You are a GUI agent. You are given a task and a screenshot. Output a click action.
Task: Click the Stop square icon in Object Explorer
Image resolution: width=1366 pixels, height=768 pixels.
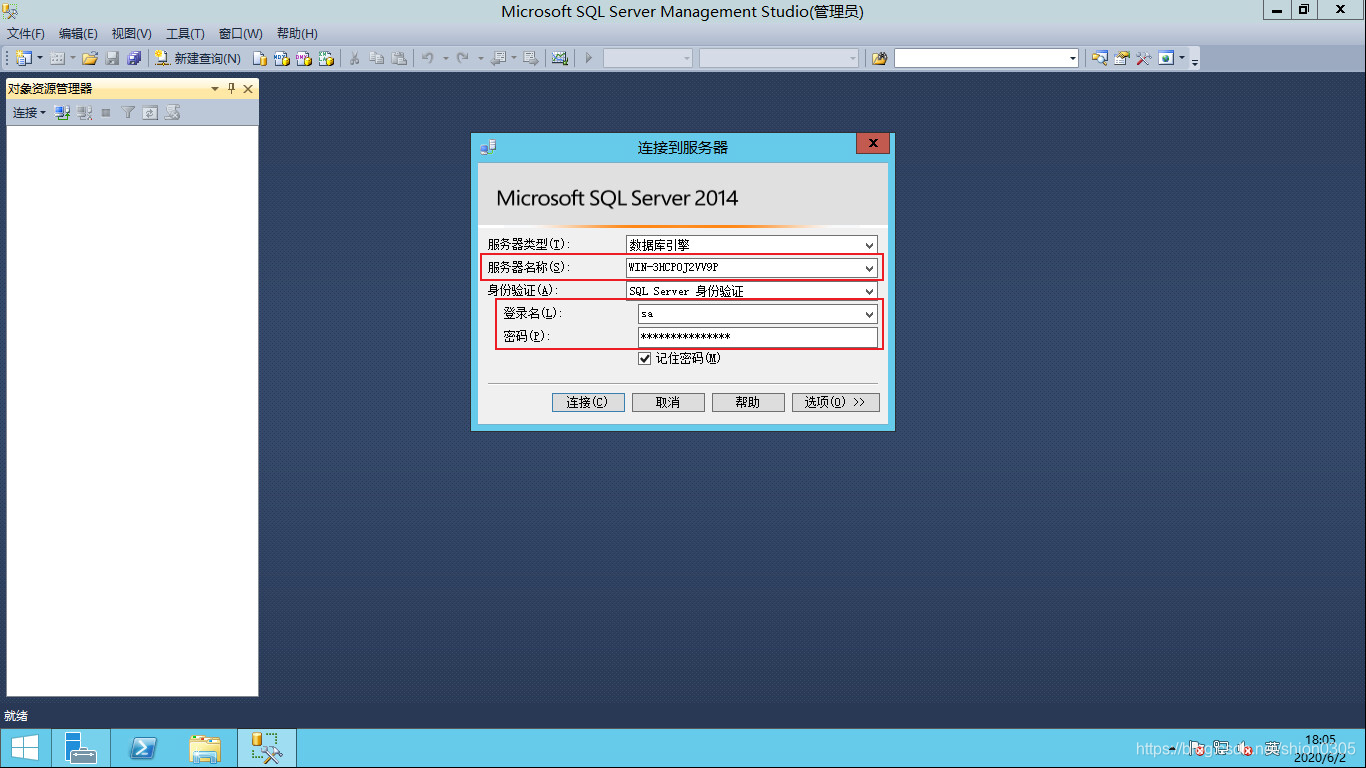pos(106,113)
